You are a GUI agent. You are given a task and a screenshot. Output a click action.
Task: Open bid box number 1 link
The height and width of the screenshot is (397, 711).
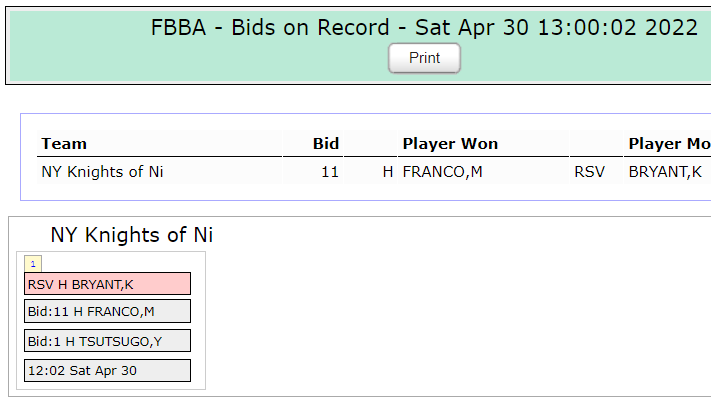click(x=33, y=264)
